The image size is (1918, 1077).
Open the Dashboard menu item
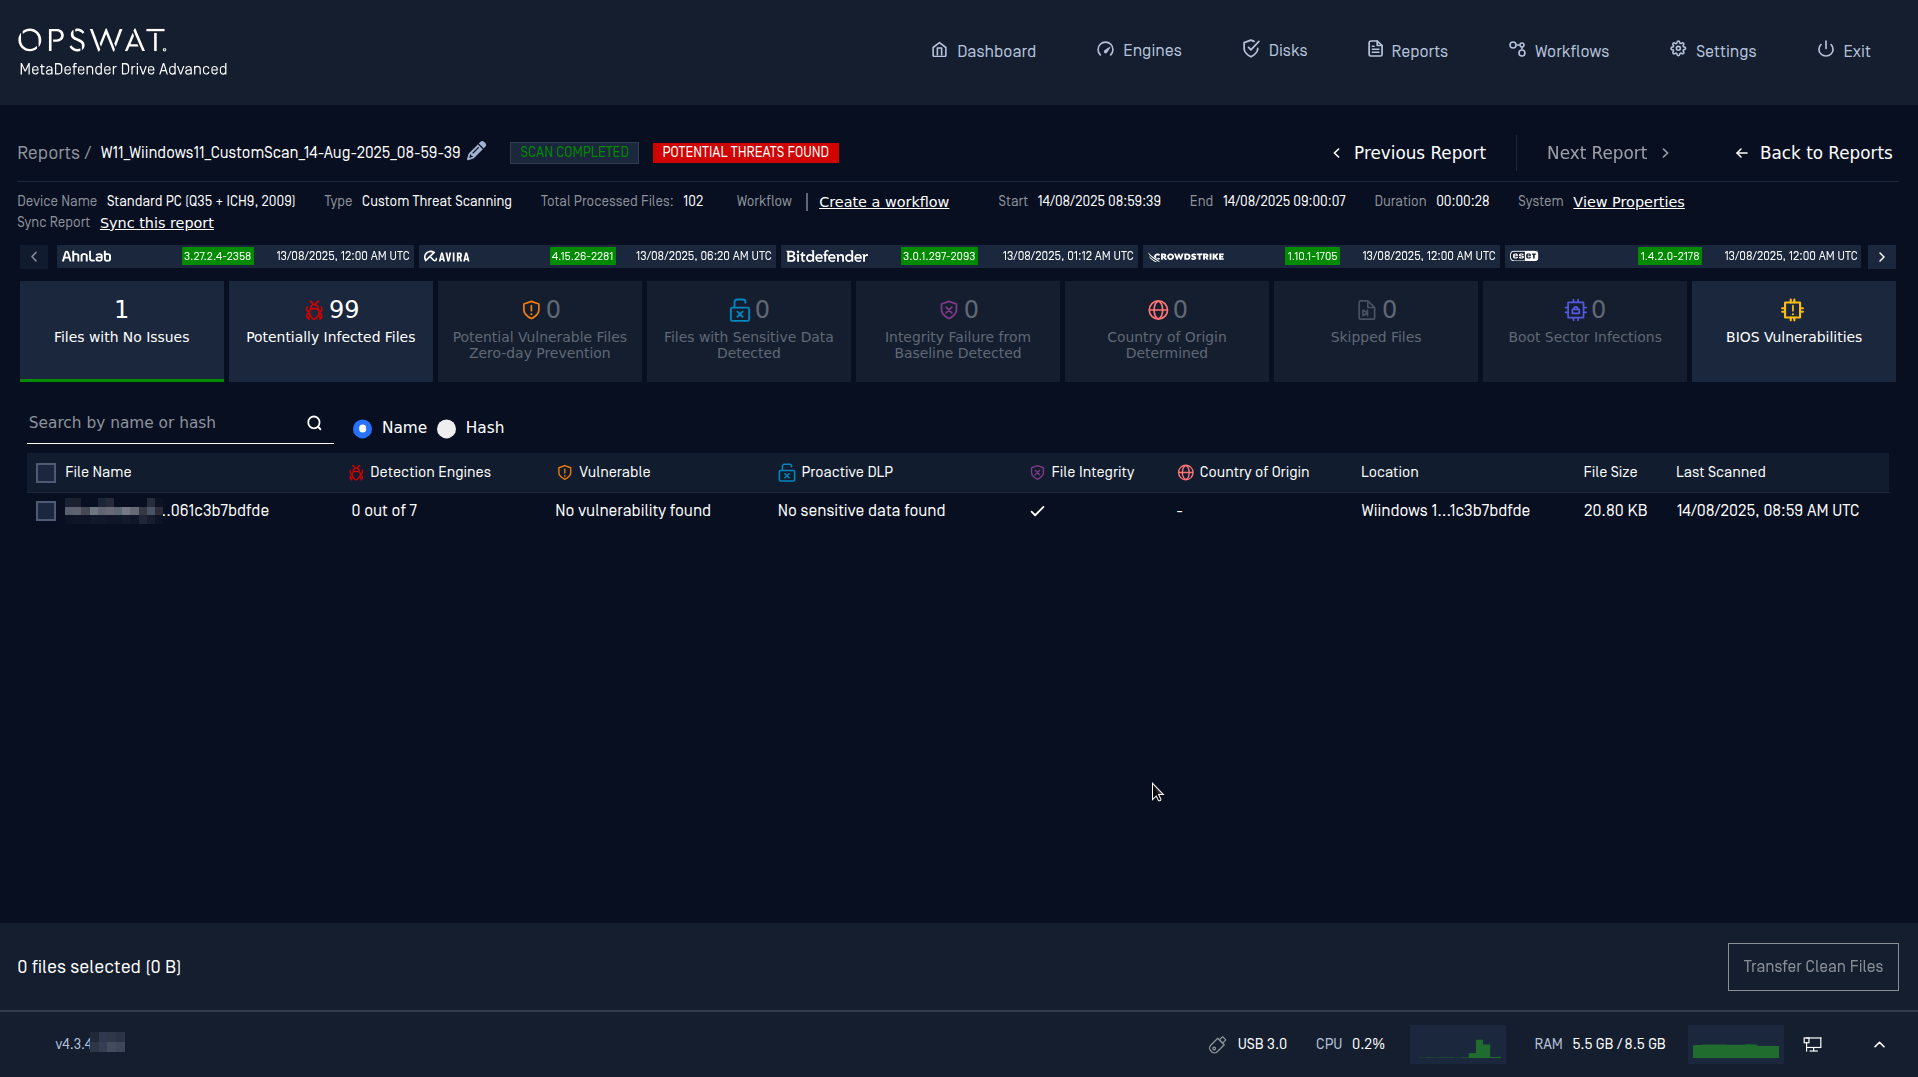click(983, 51)
